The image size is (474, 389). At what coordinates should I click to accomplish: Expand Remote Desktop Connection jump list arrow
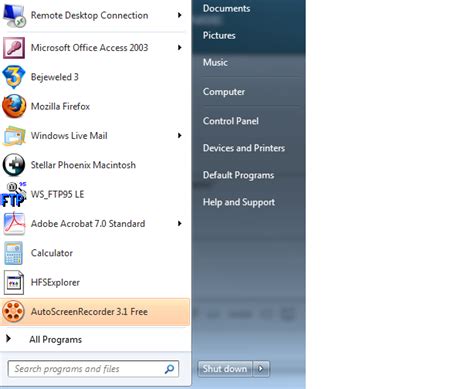click(180, 15)
